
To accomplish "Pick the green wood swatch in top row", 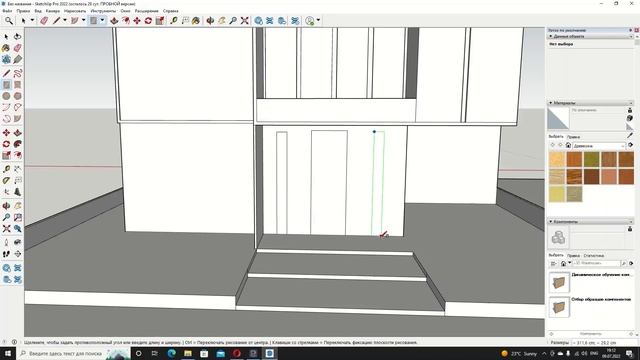I will (x=591, y=160).
